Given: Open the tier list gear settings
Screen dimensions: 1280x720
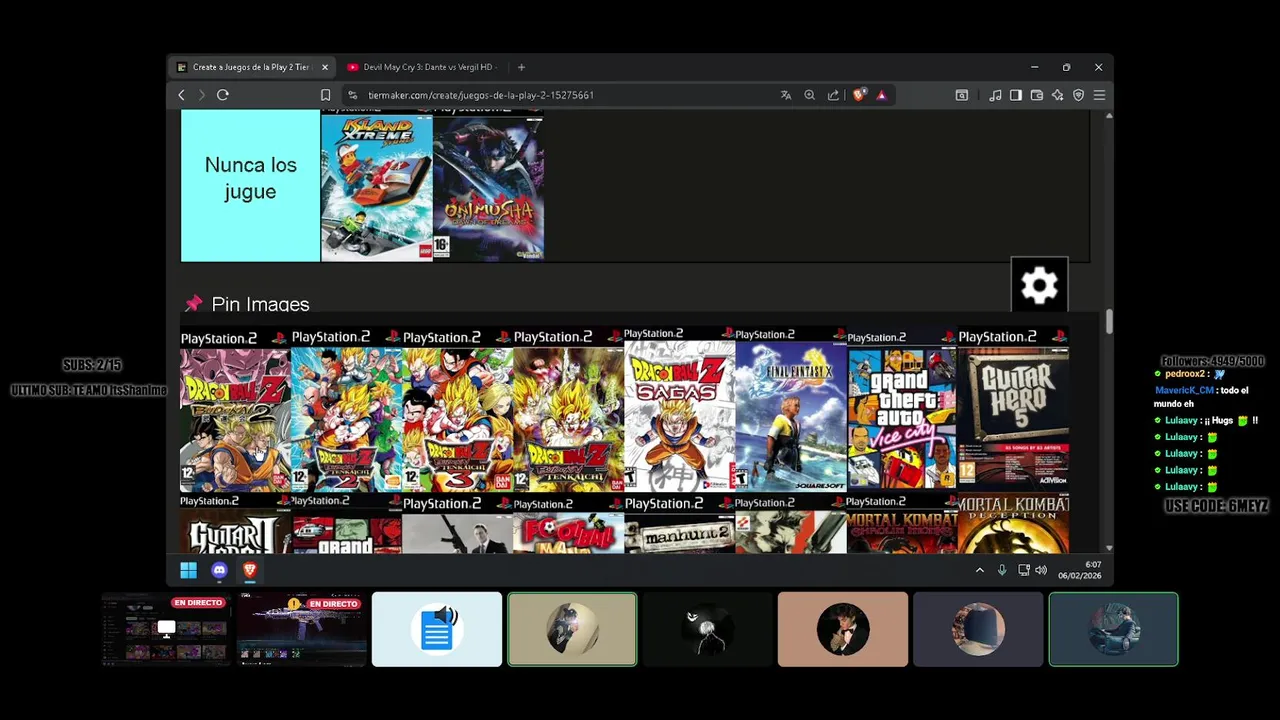Looking at the screenshot, I should click(x=1040, y=286).
